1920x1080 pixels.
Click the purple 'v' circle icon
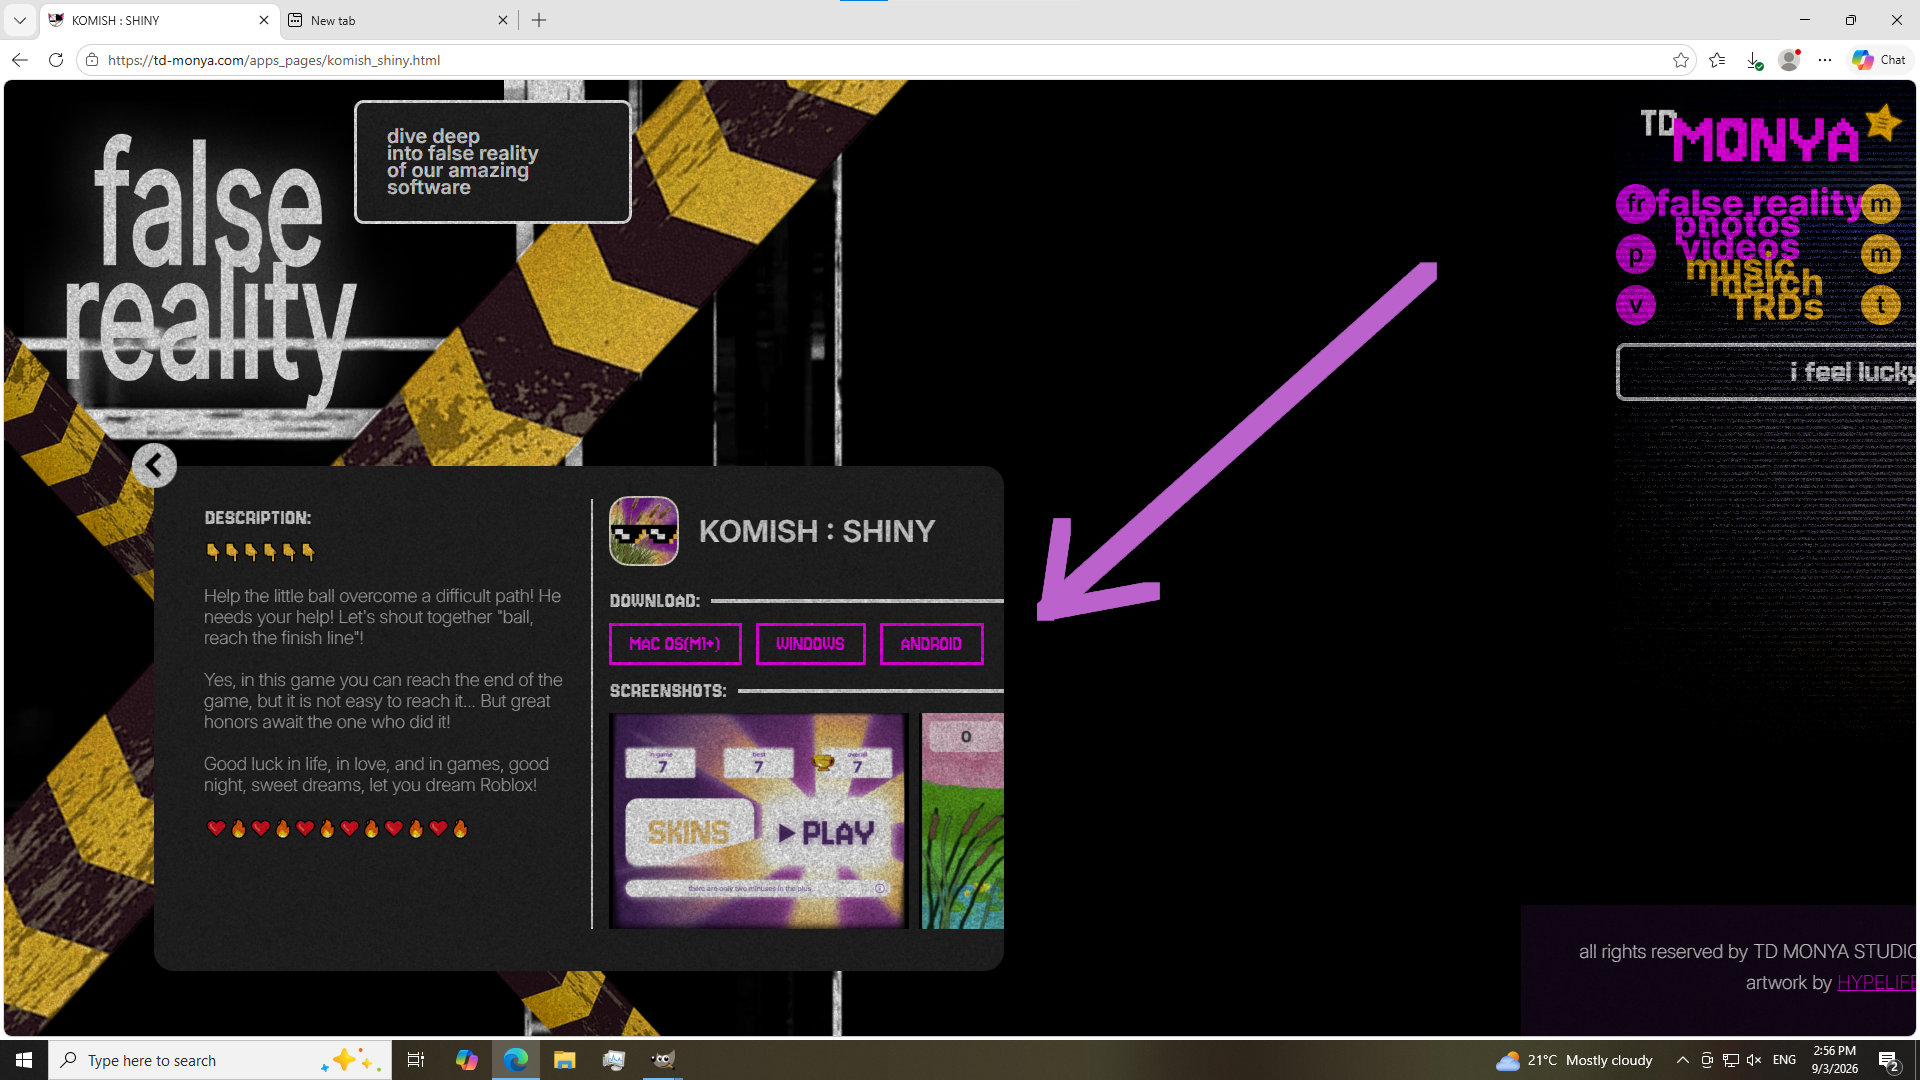coord(1636,305)
